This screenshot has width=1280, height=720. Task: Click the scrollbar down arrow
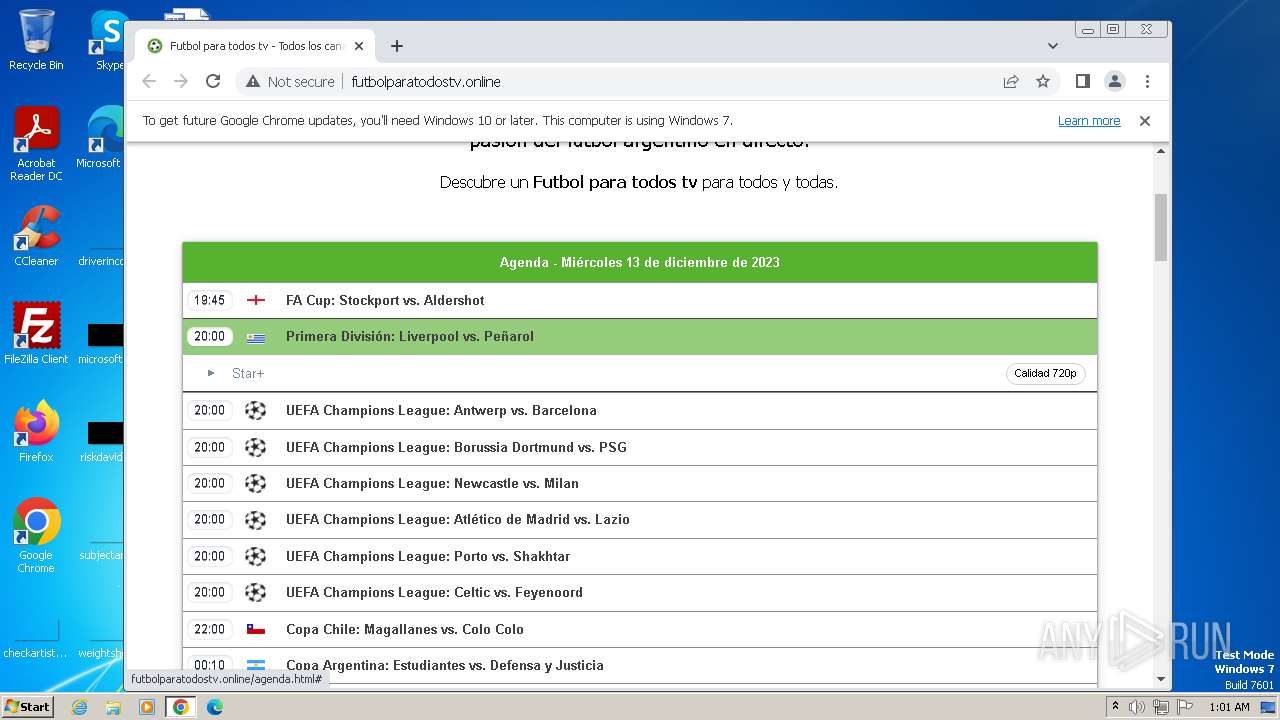click(x=1161, y=679)
